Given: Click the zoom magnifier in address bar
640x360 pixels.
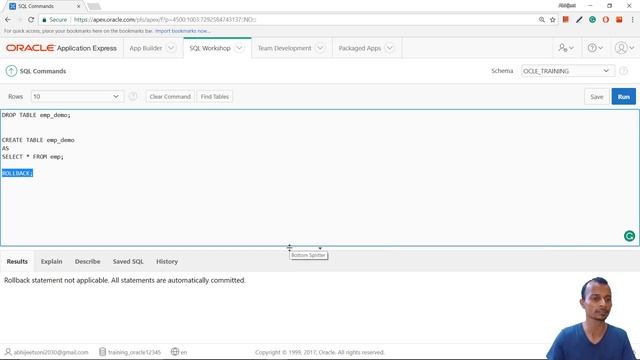Looking at the screenshot, I should (542, 20).
